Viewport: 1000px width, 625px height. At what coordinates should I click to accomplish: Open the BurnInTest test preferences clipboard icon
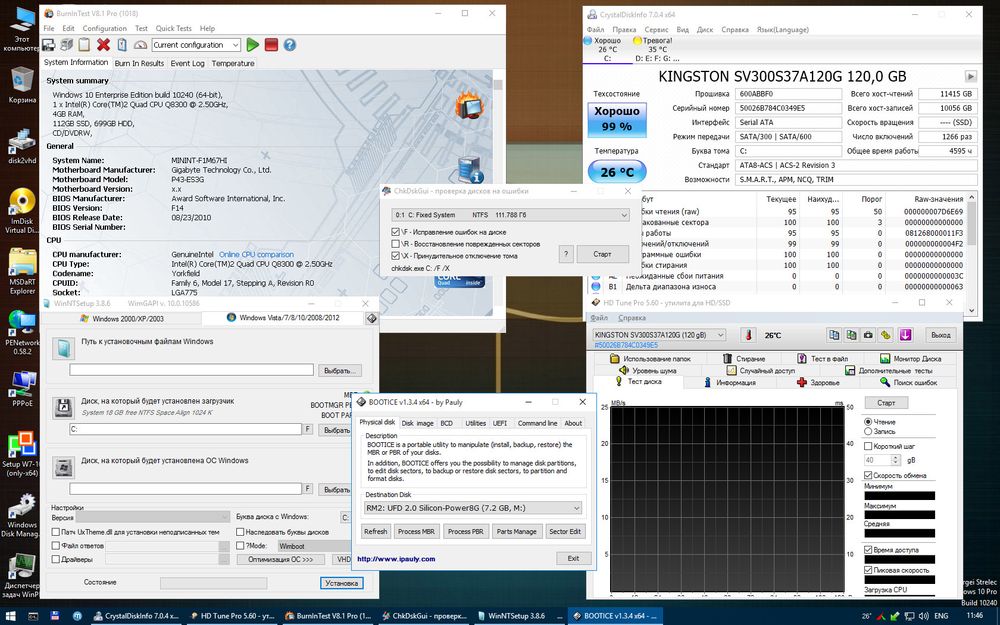coord(122,45)
